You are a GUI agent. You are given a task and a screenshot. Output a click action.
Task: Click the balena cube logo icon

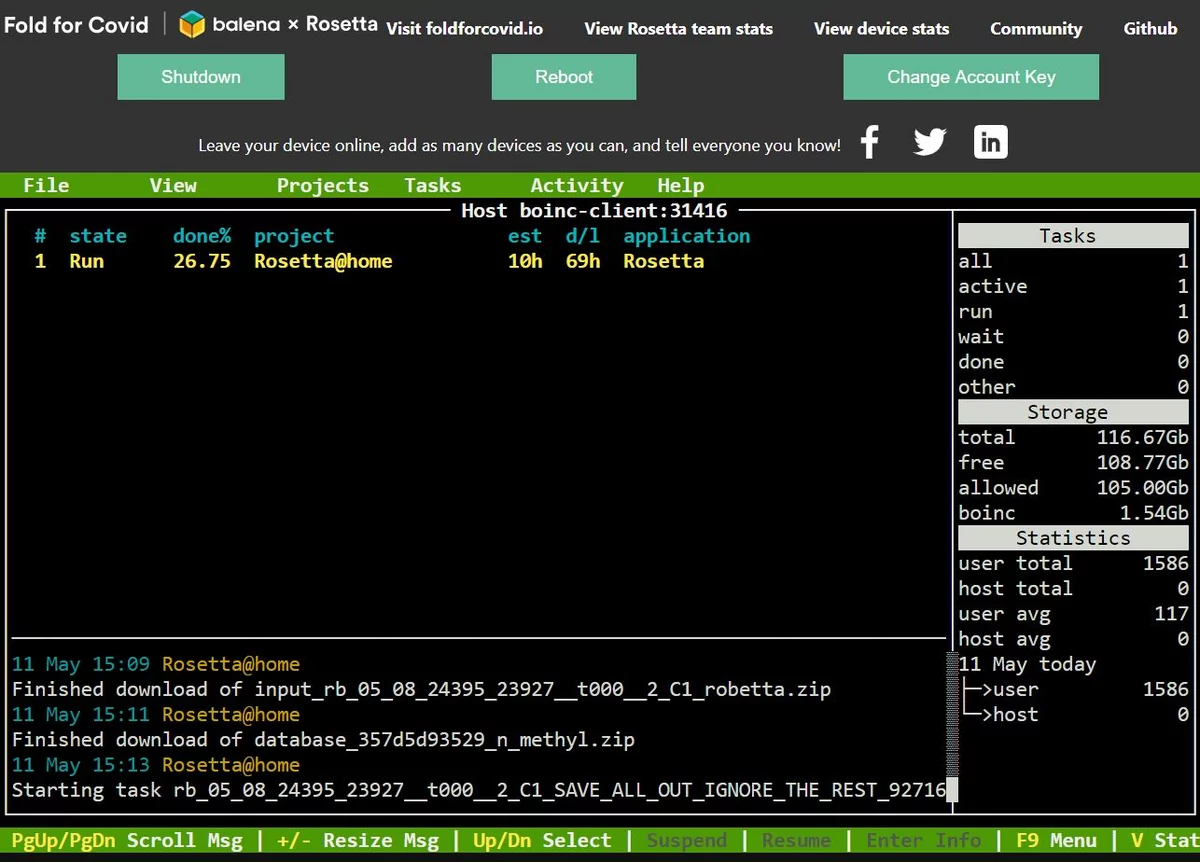pos(192,24)
